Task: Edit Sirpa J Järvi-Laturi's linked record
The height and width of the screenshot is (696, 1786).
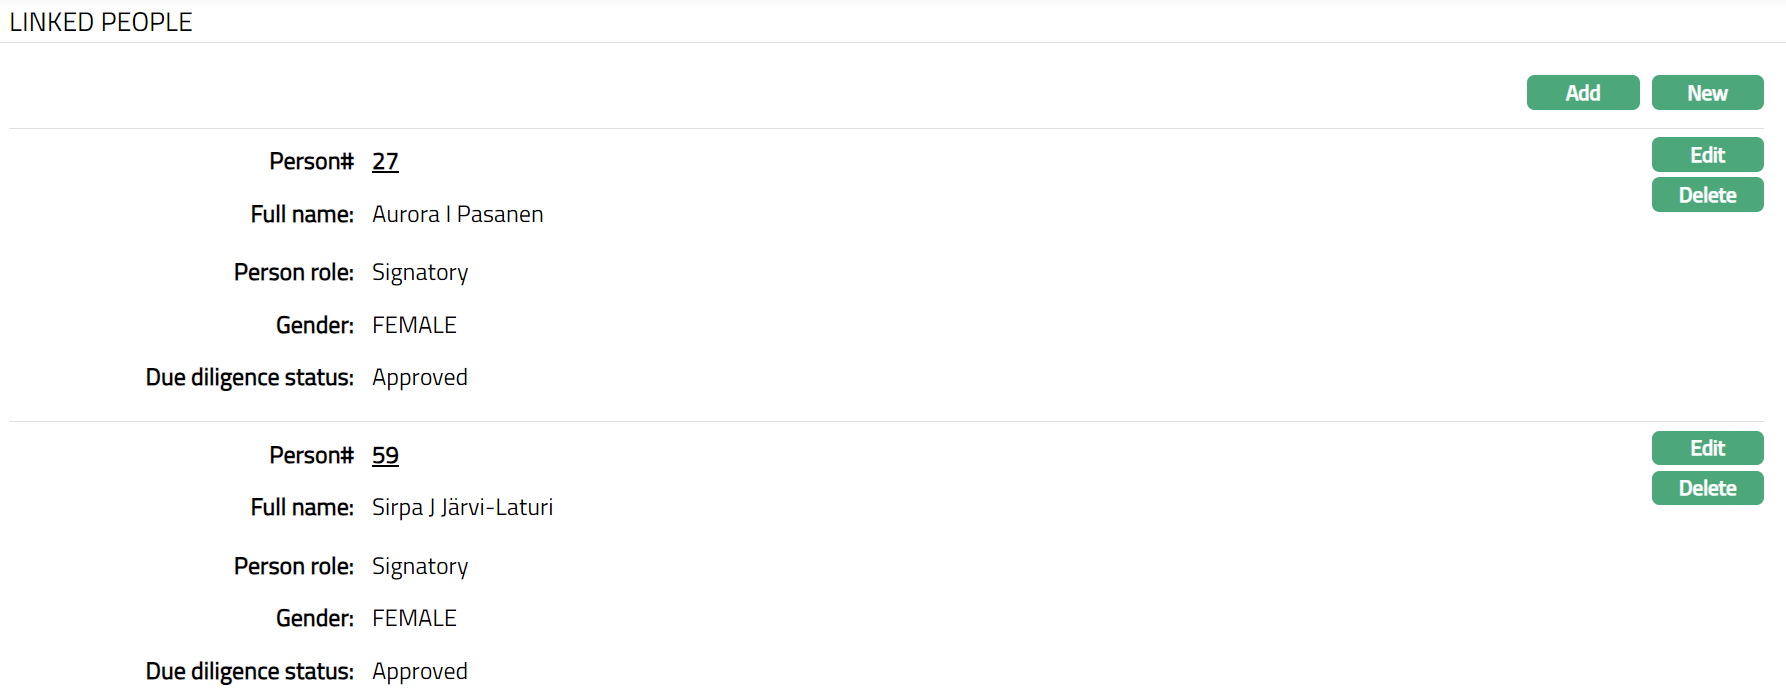Action: pos(1707,448)
